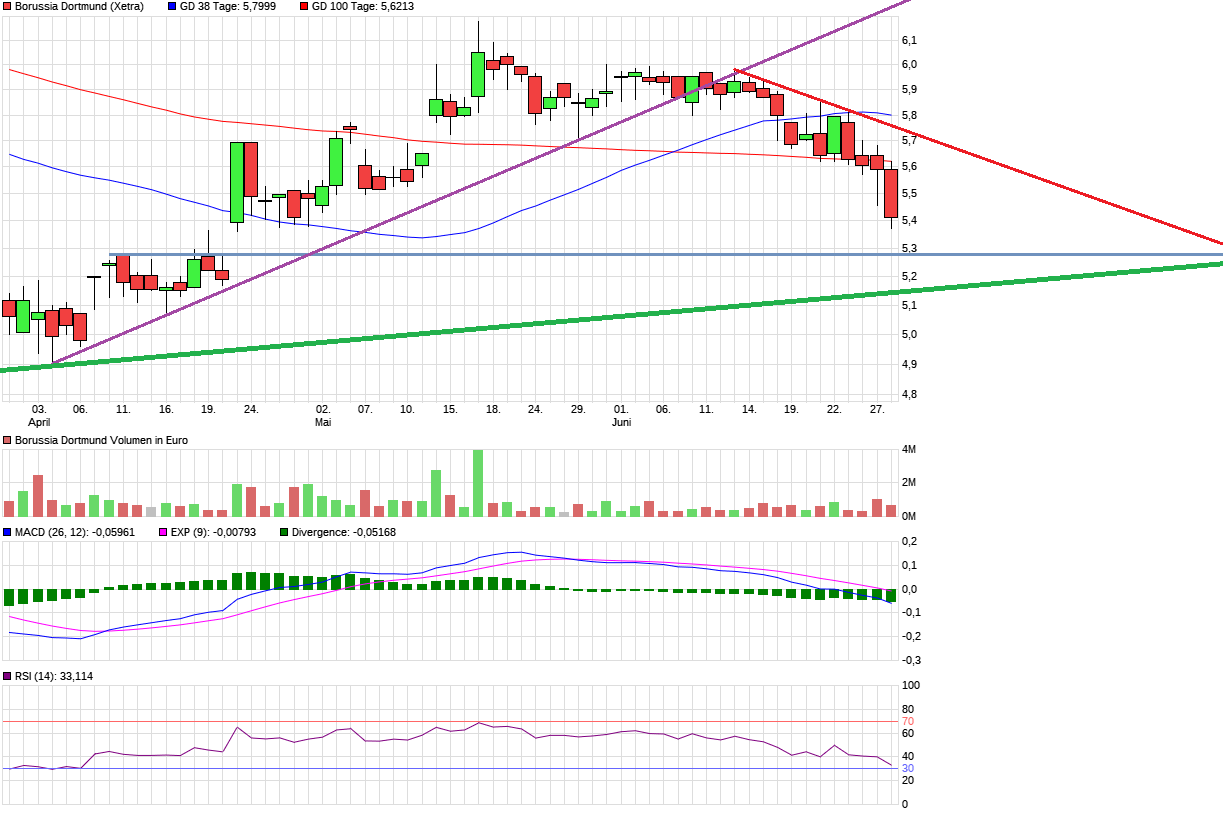This screenshot has height=814, width=1223.
Task: Click the '5,7' price axis value
Action: pyautogui.click(x=909, y=140)
